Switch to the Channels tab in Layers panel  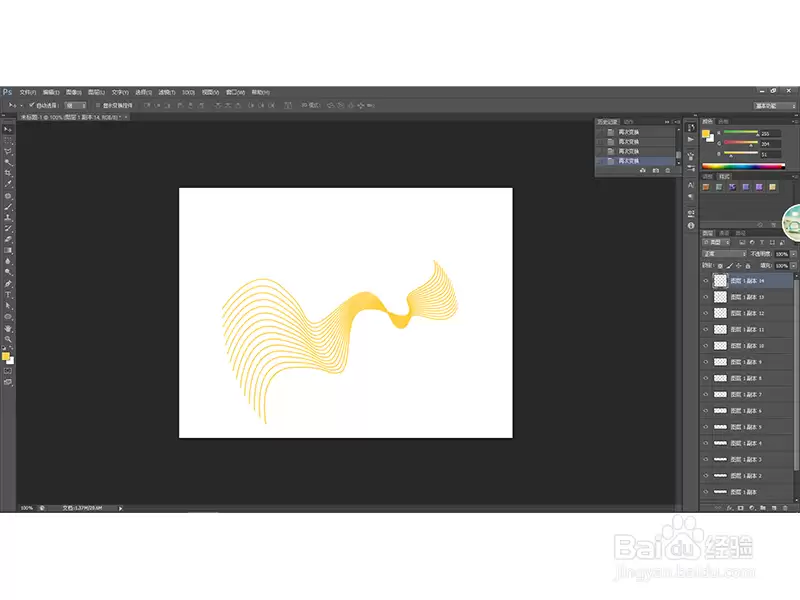[x=724, y=233]
